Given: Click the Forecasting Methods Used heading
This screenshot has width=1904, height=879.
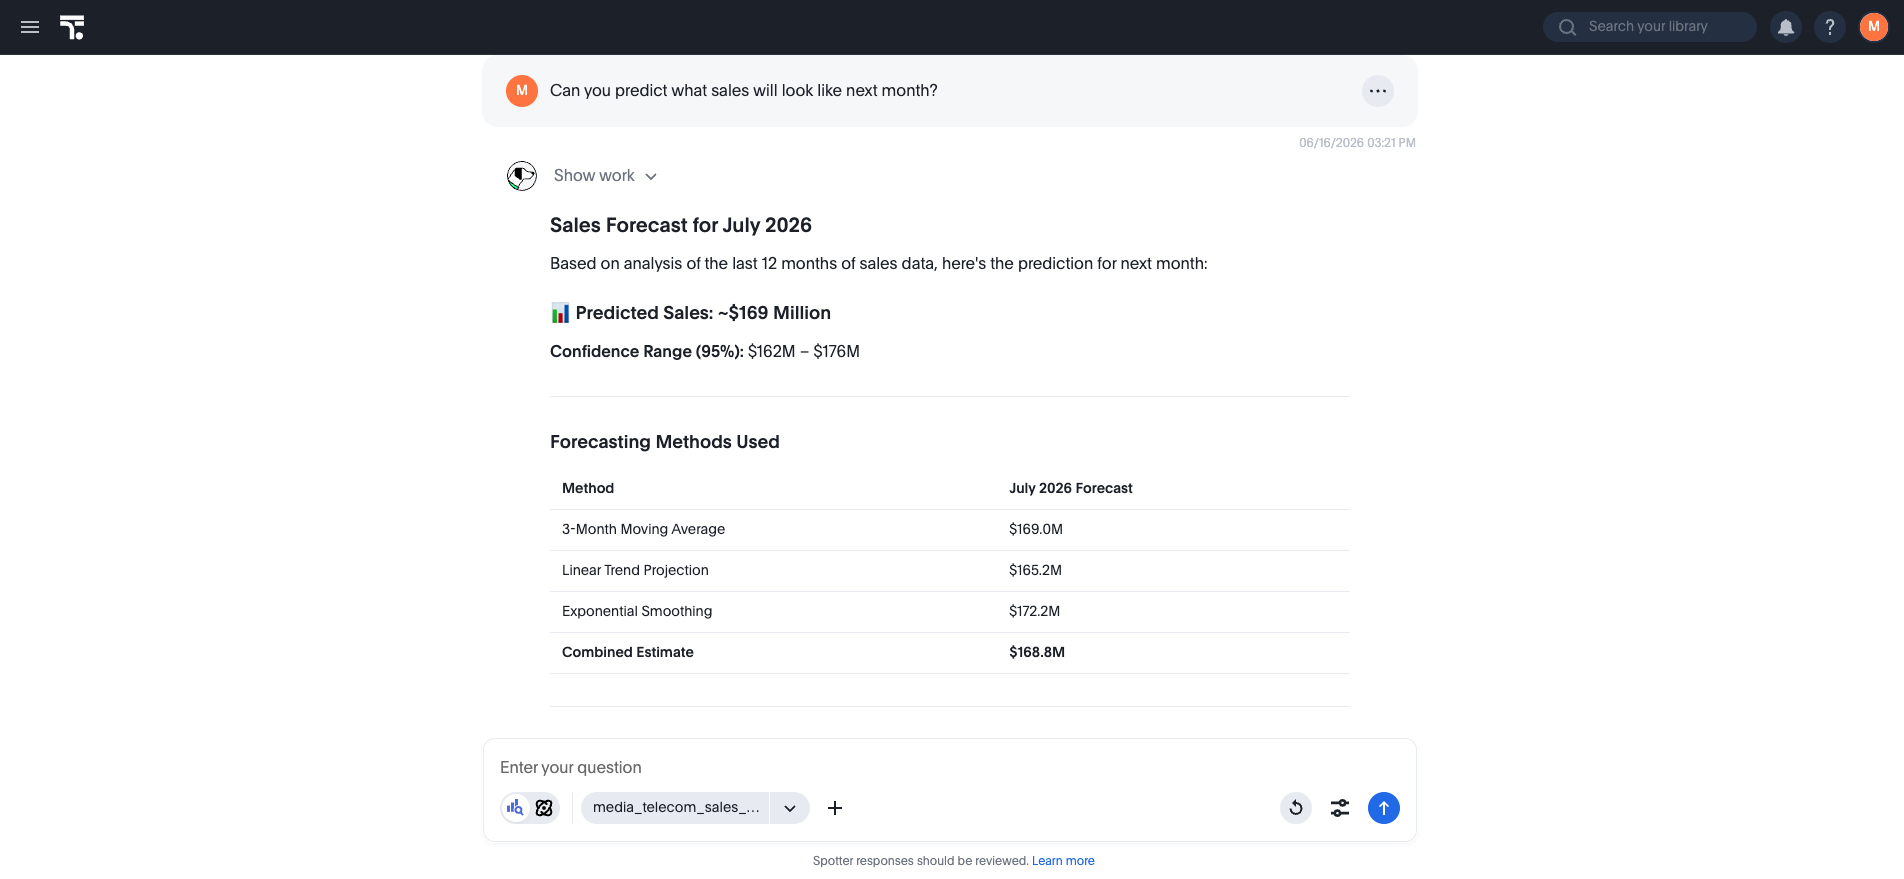Looking at the screenshot, I should click(665, 442).
